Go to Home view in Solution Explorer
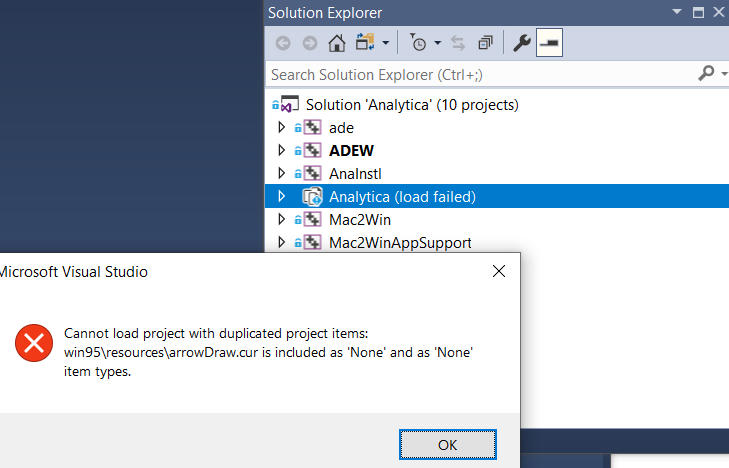This screenshot has height=468, width=729. coord(337,43)
